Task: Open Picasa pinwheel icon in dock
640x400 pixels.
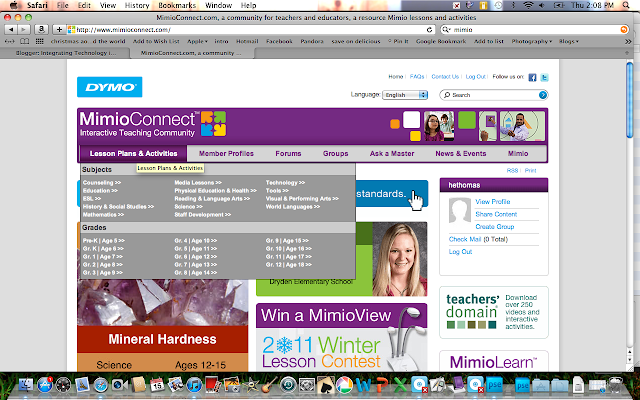Action: pos(344,384)
